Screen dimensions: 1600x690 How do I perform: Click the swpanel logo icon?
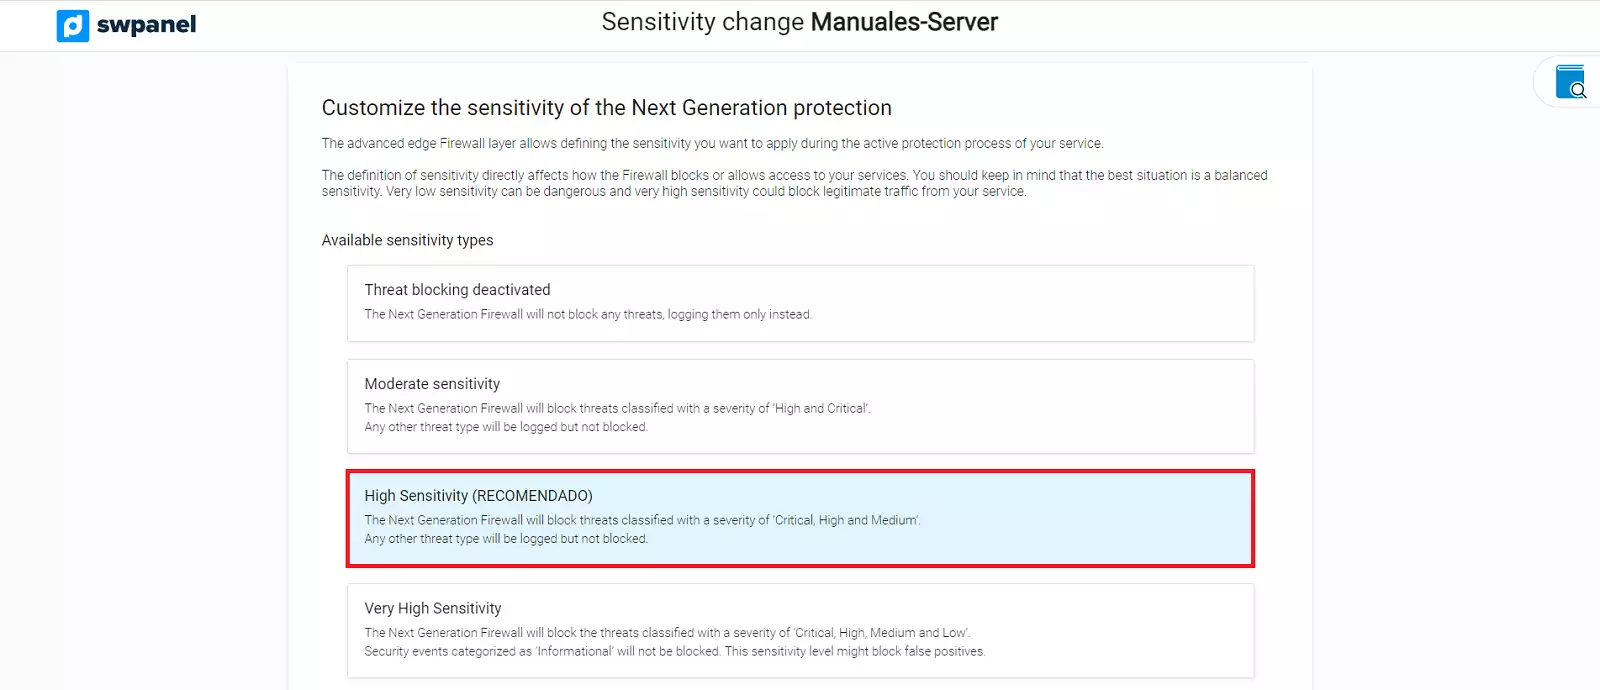(x=73, y=25)
